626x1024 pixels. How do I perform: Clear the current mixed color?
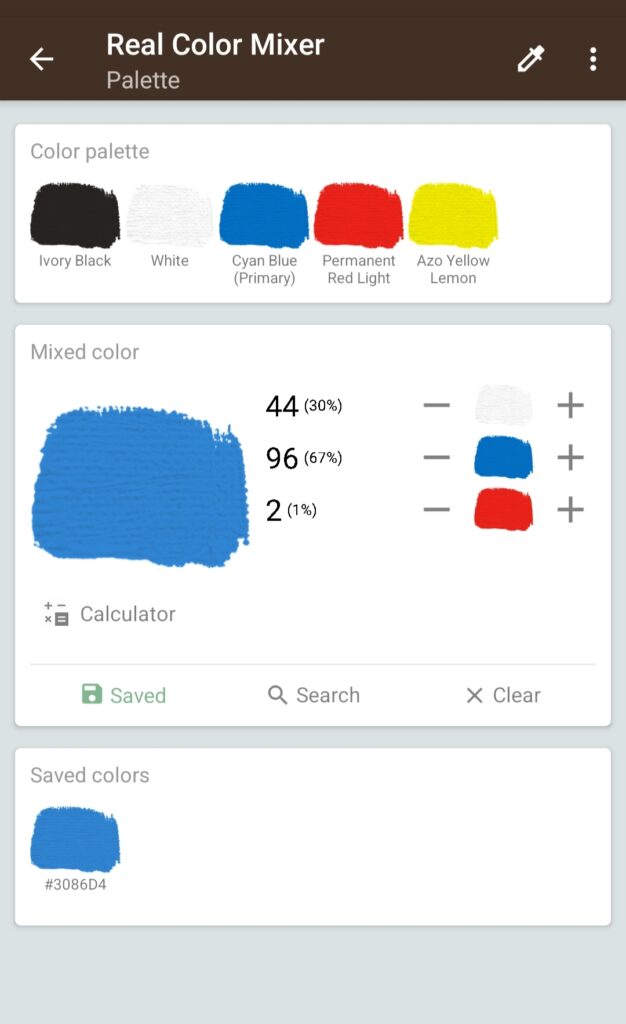[503, 695]
